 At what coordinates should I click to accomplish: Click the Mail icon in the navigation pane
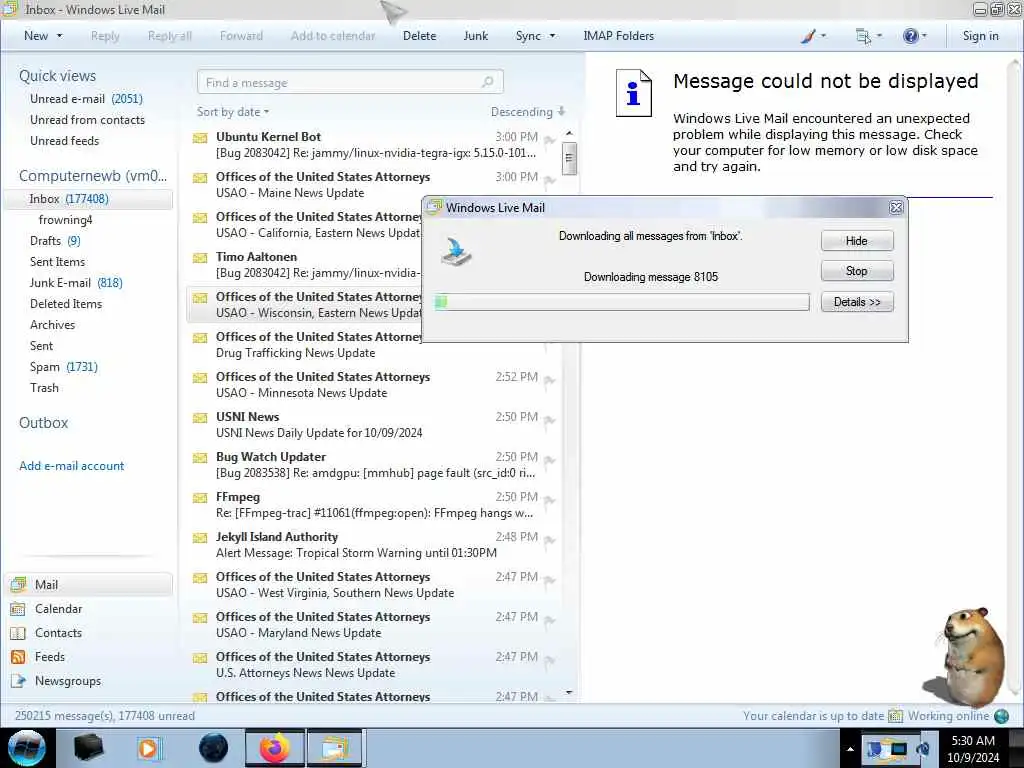click(18, 584)
